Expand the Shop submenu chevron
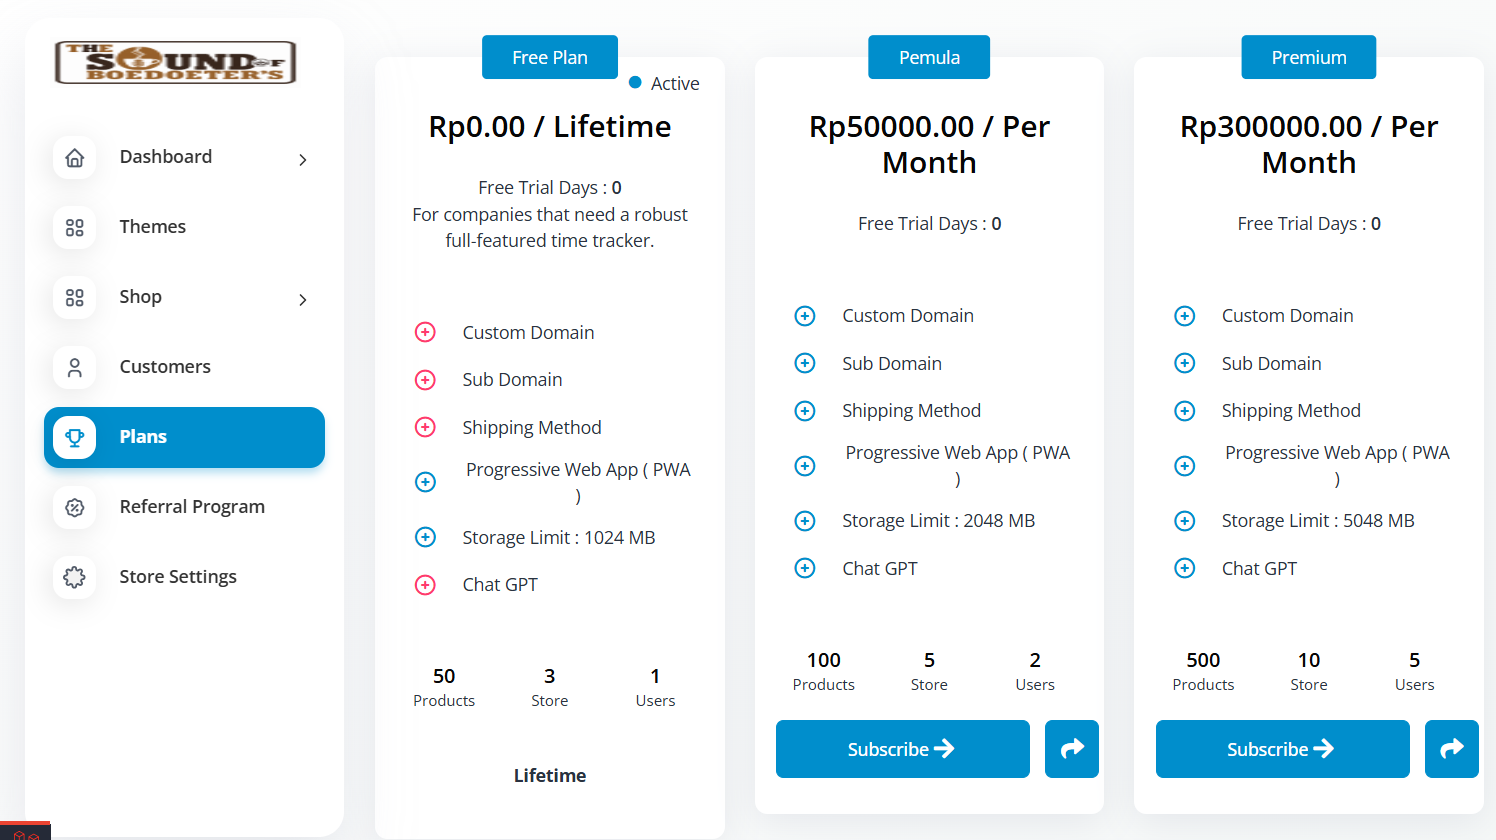 pyautogui.click(x=302, y=300)
